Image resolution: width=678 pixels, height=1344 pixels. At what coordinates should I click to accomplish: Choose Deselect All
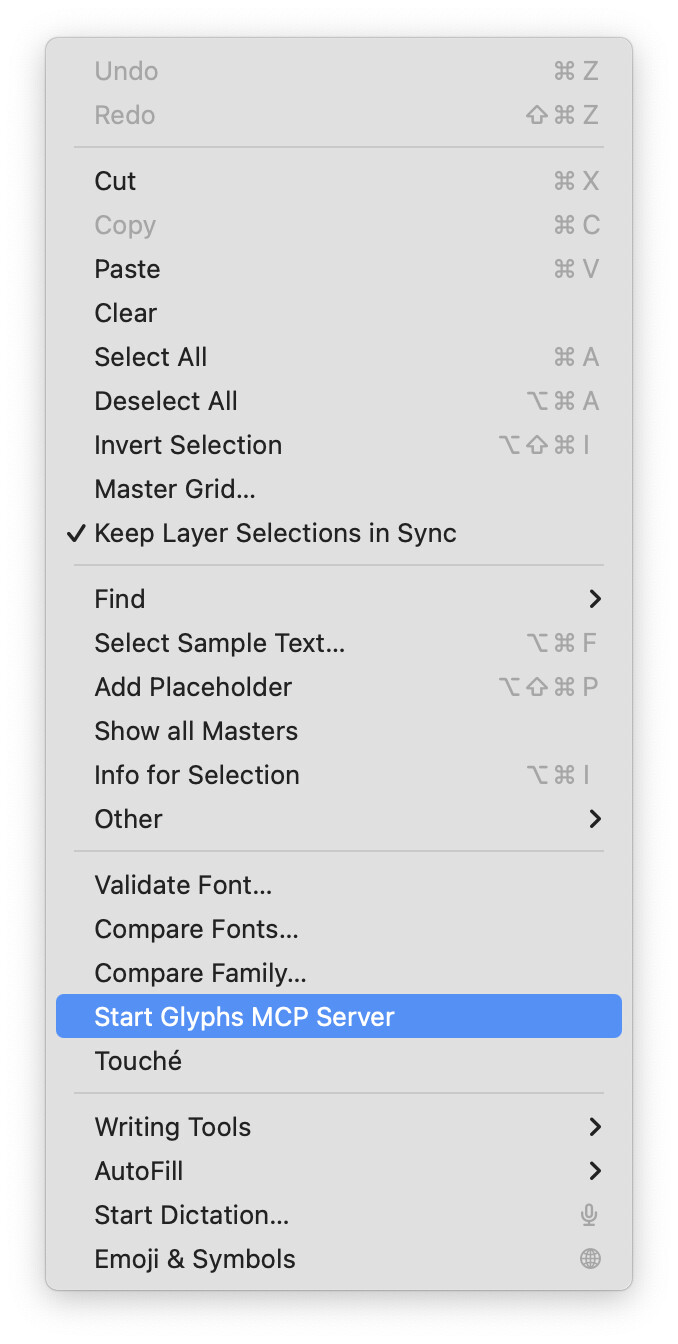click(166, 401)
